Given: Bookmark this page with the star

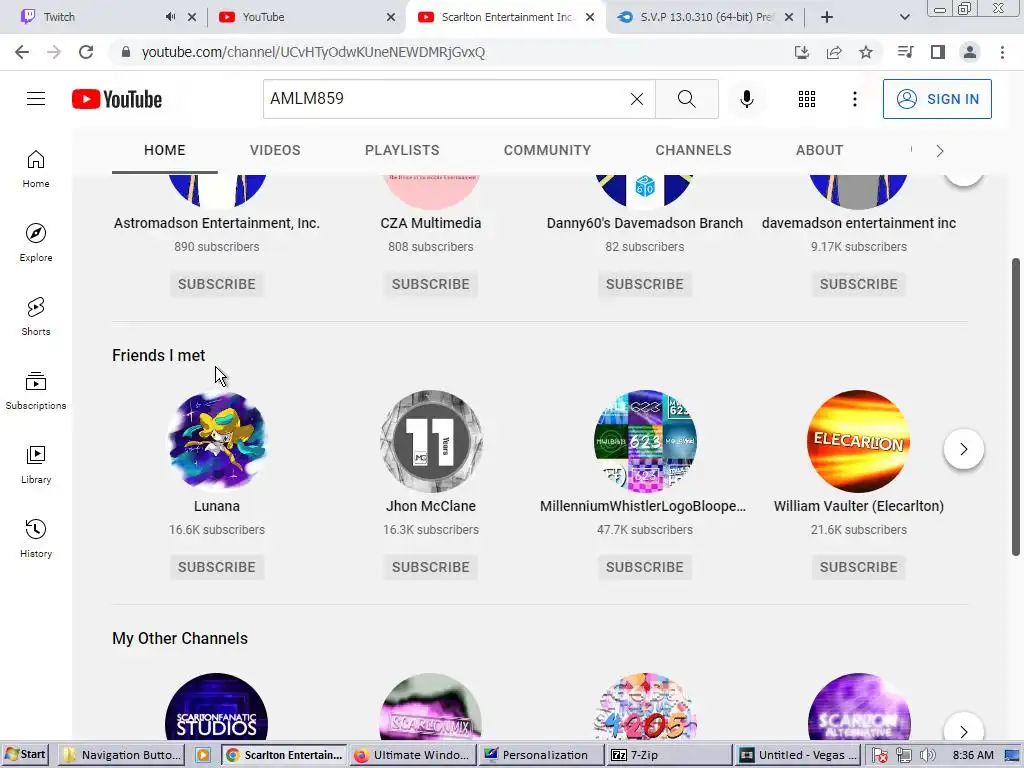Looking at the screenshot, I should point(865,52).
